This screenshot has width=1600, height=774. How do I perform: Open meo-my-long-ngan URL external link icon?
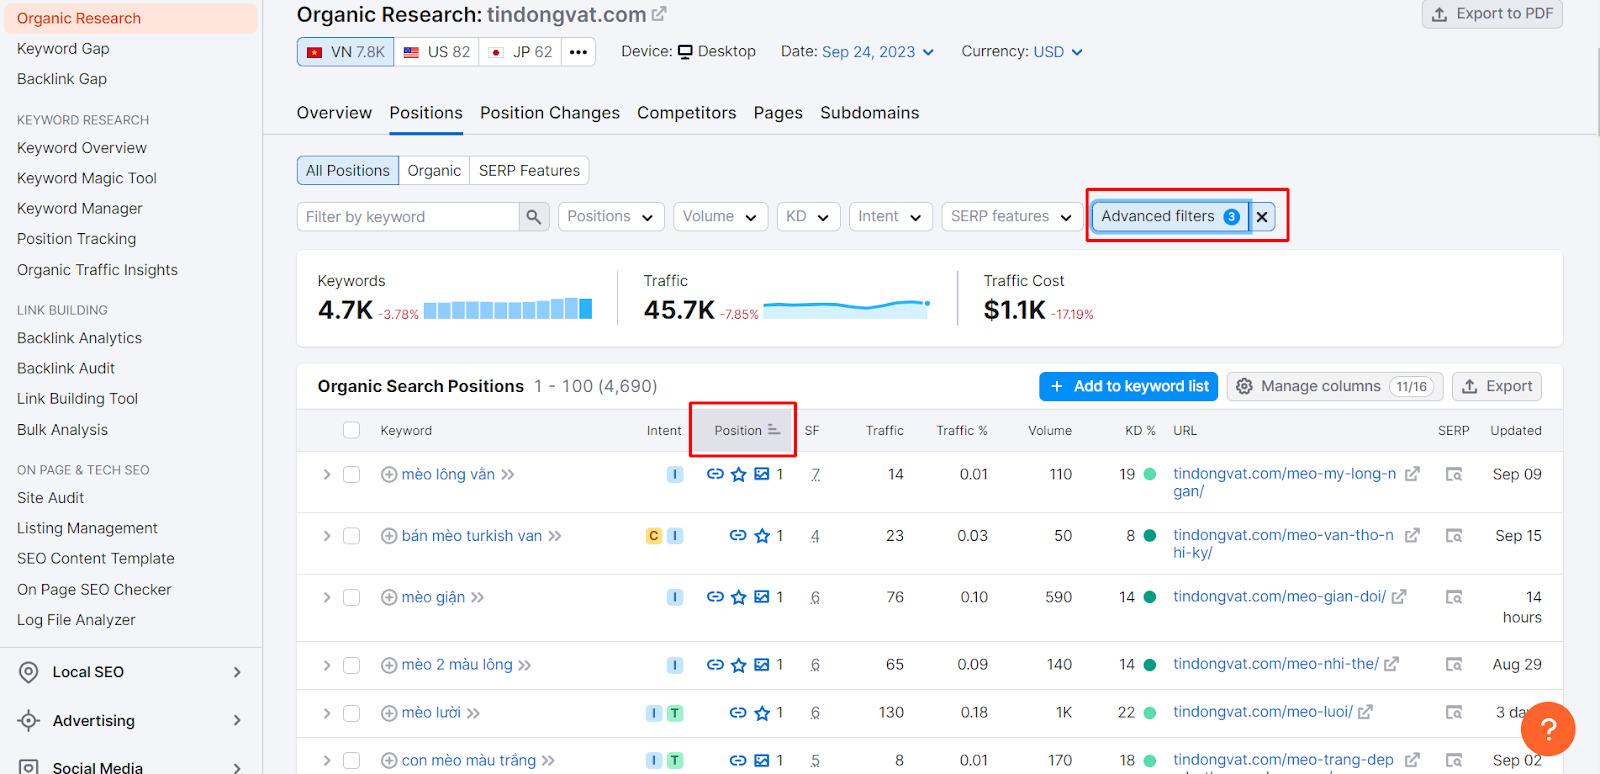[x=1412, y=474]
